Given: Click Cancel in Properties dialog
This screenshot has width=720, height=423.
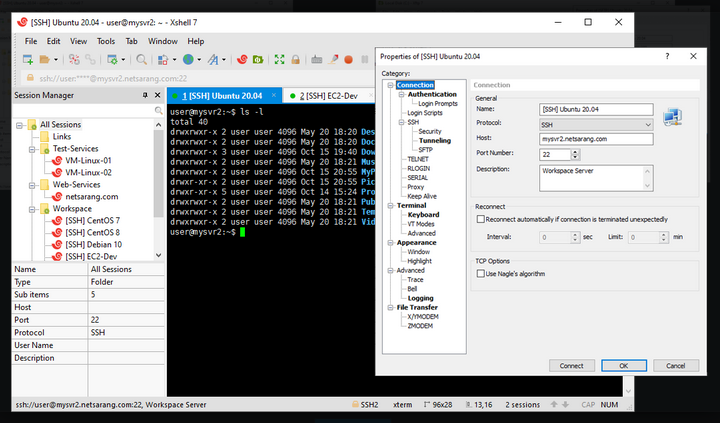Looking at the screenshot, I should coord(676,366).
